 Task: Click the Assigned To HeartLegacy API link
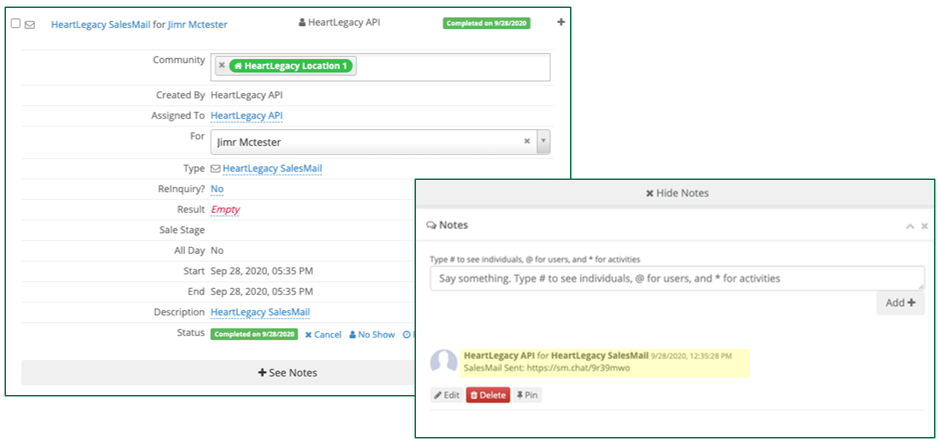click(246, 116)
